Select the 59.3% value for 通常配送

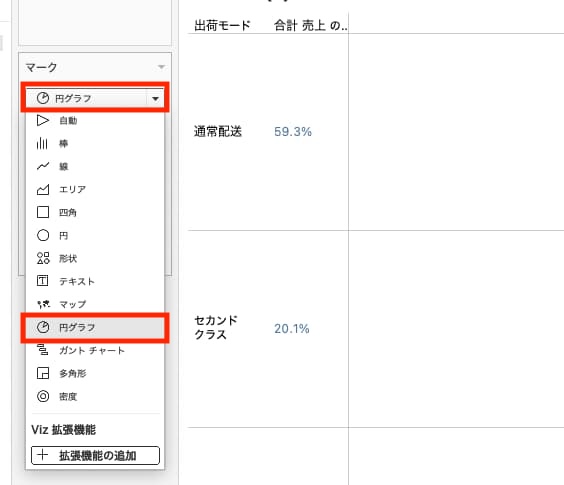(x=293, y=132)
